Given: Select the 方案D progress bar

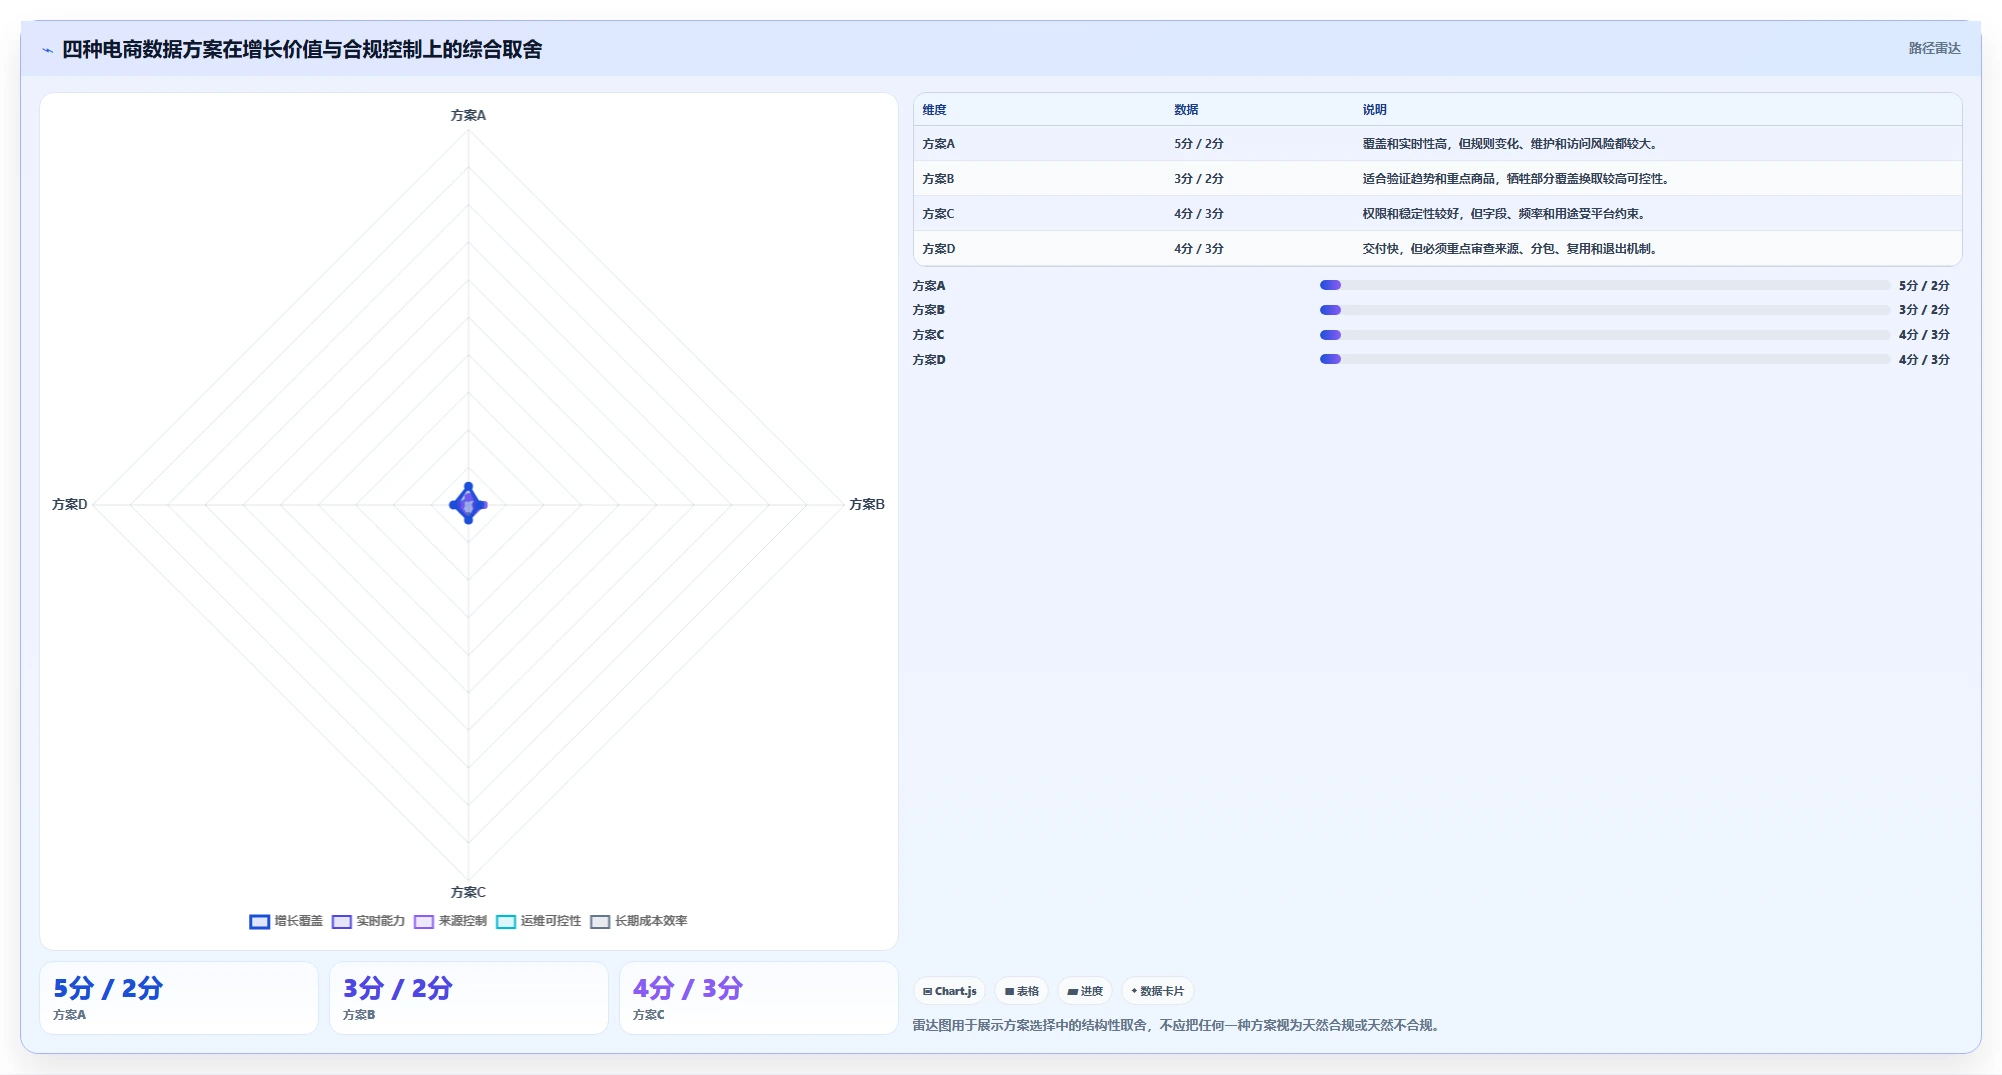Looking at the screenshot, I should click(1605, 359).
